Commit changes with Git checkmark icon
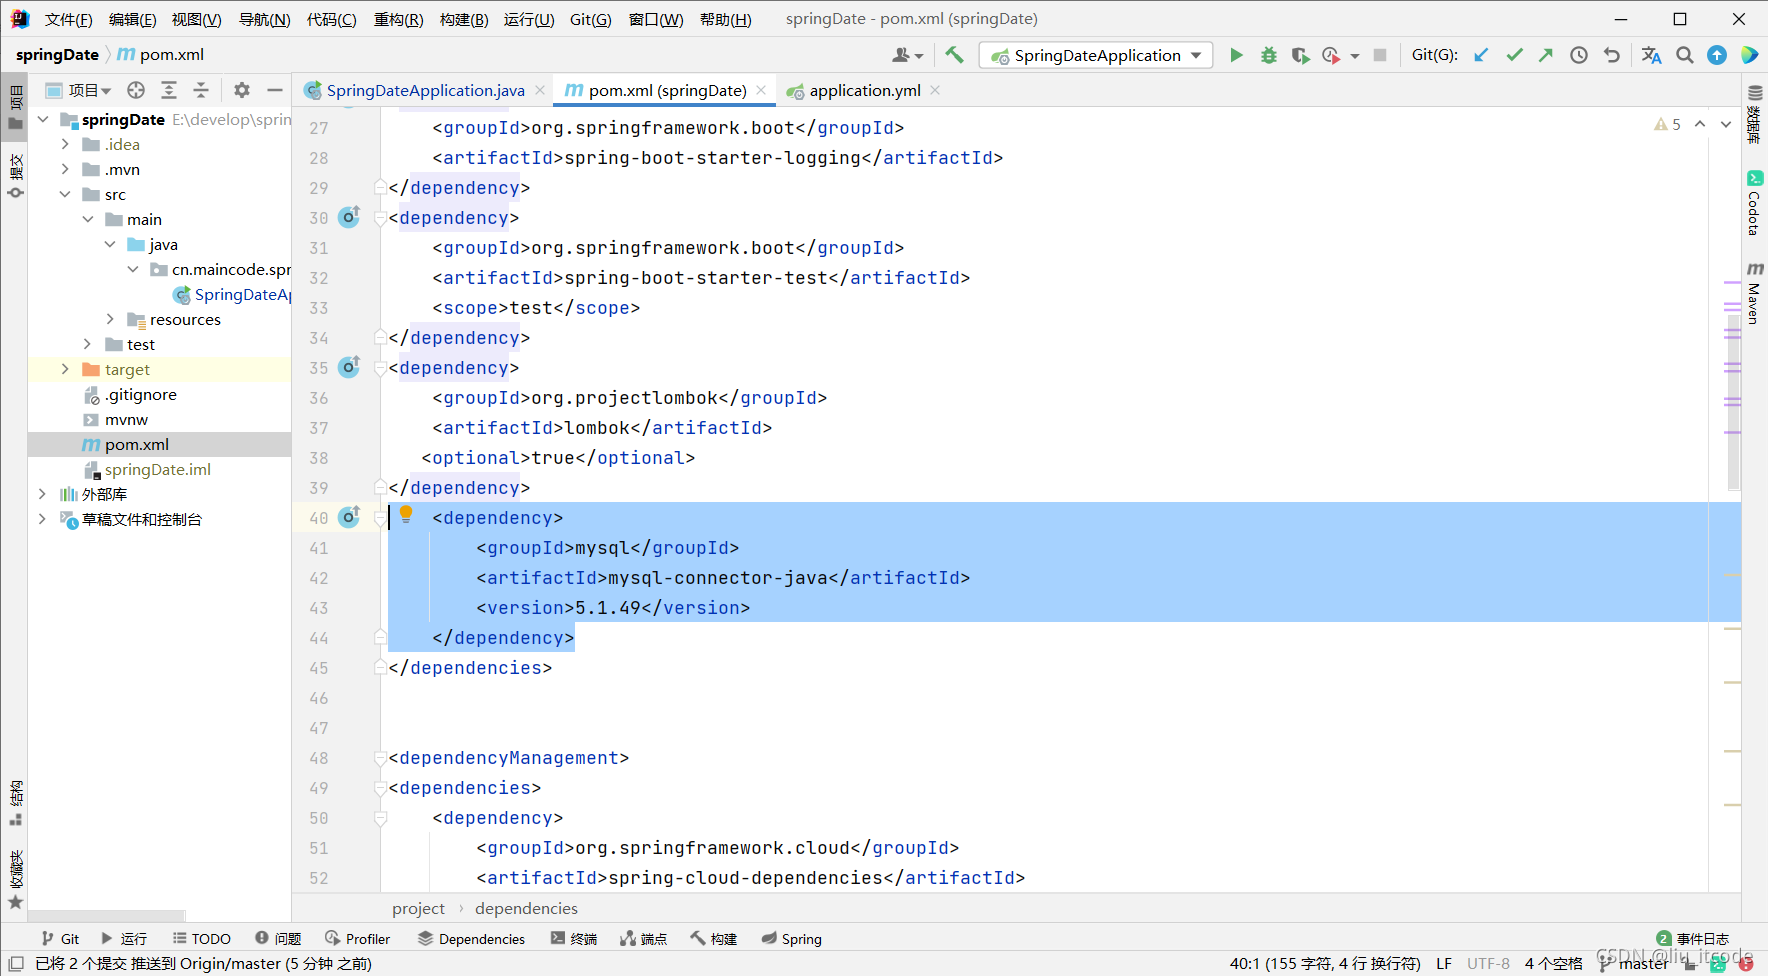 coord(1514,55)
